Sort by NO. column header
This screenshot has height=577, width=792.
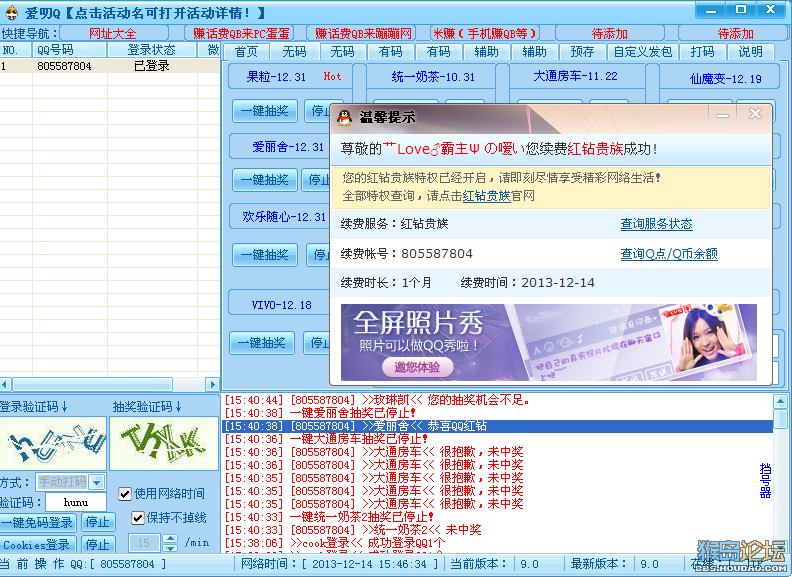[x=16, y=50]
